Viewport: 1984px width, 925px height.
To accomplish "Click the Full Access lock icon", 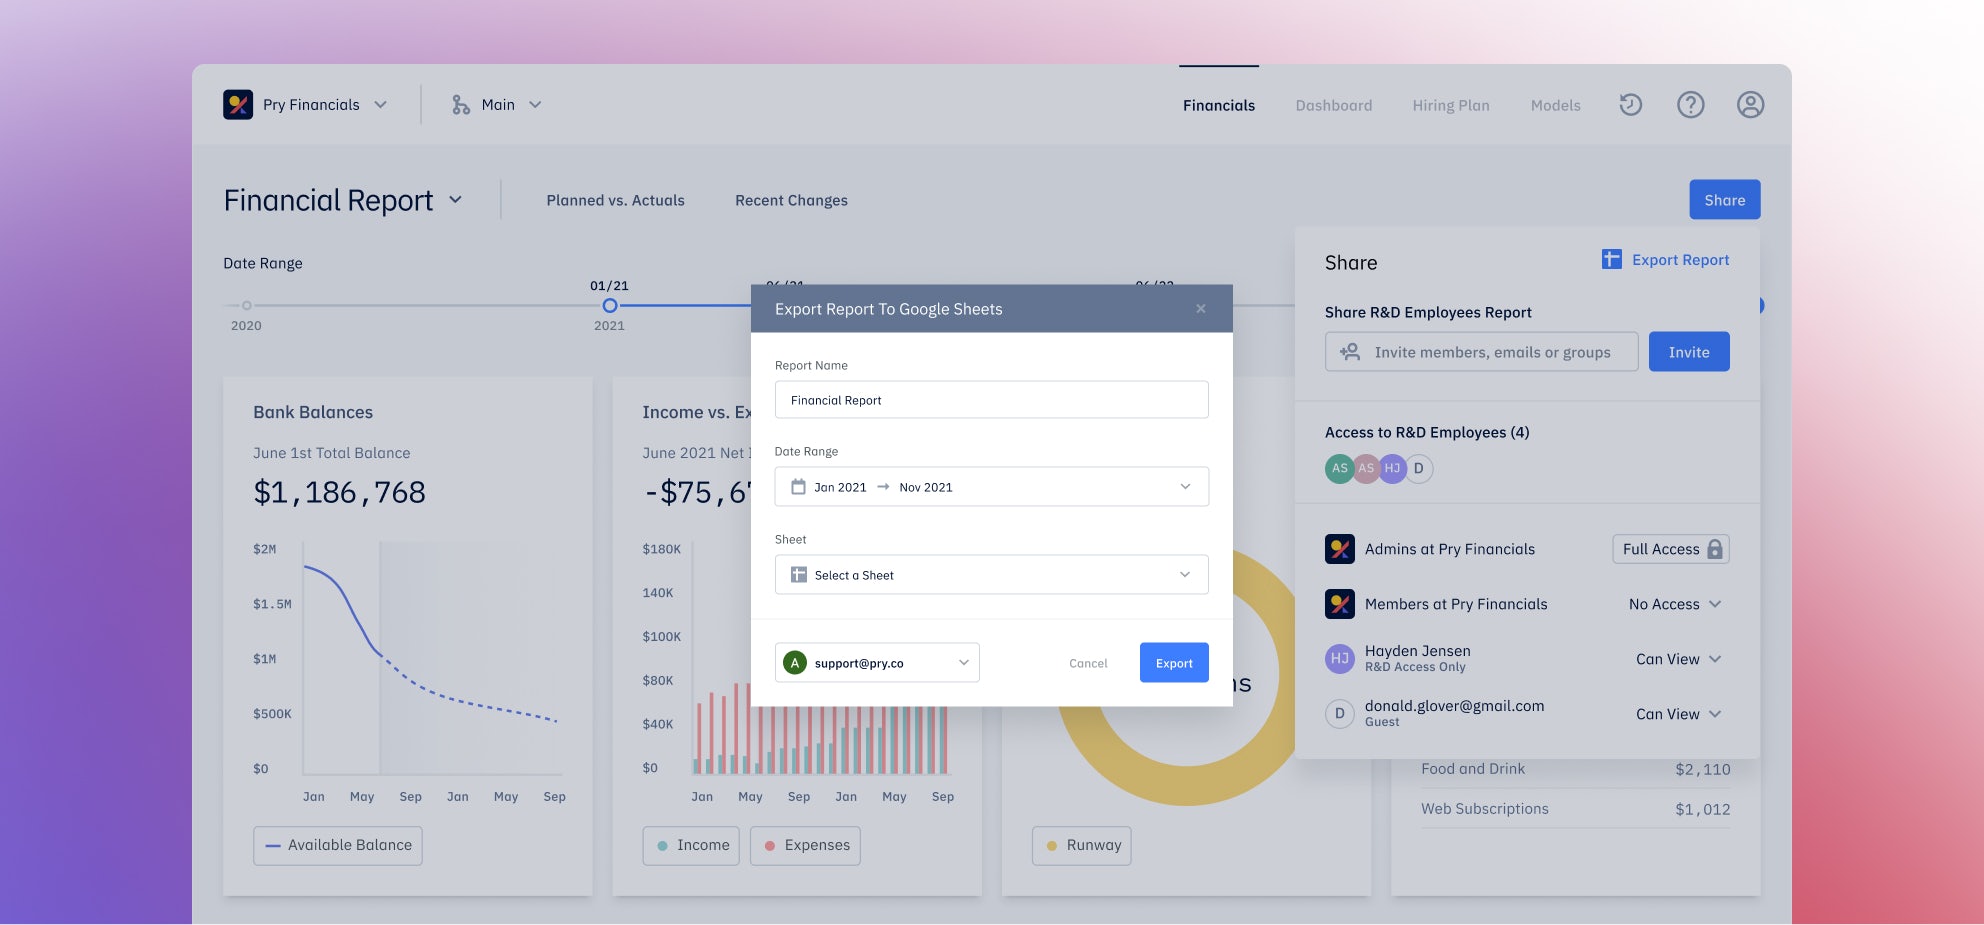I will pos(1715,549).
